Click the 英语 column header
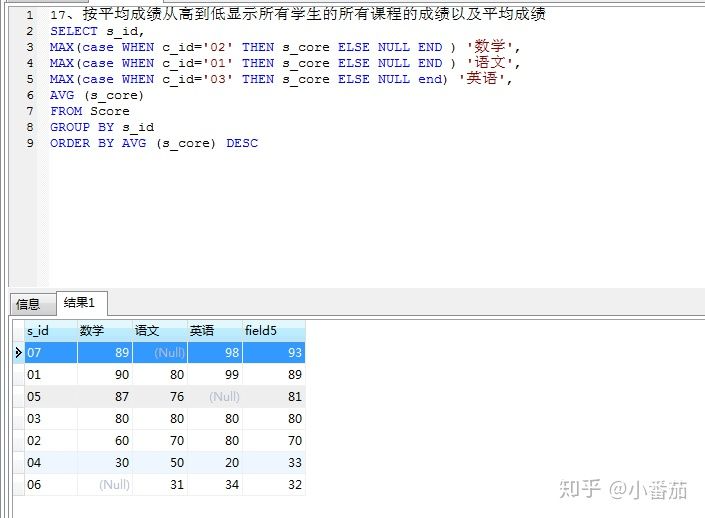705x518 pixels. 214,331
